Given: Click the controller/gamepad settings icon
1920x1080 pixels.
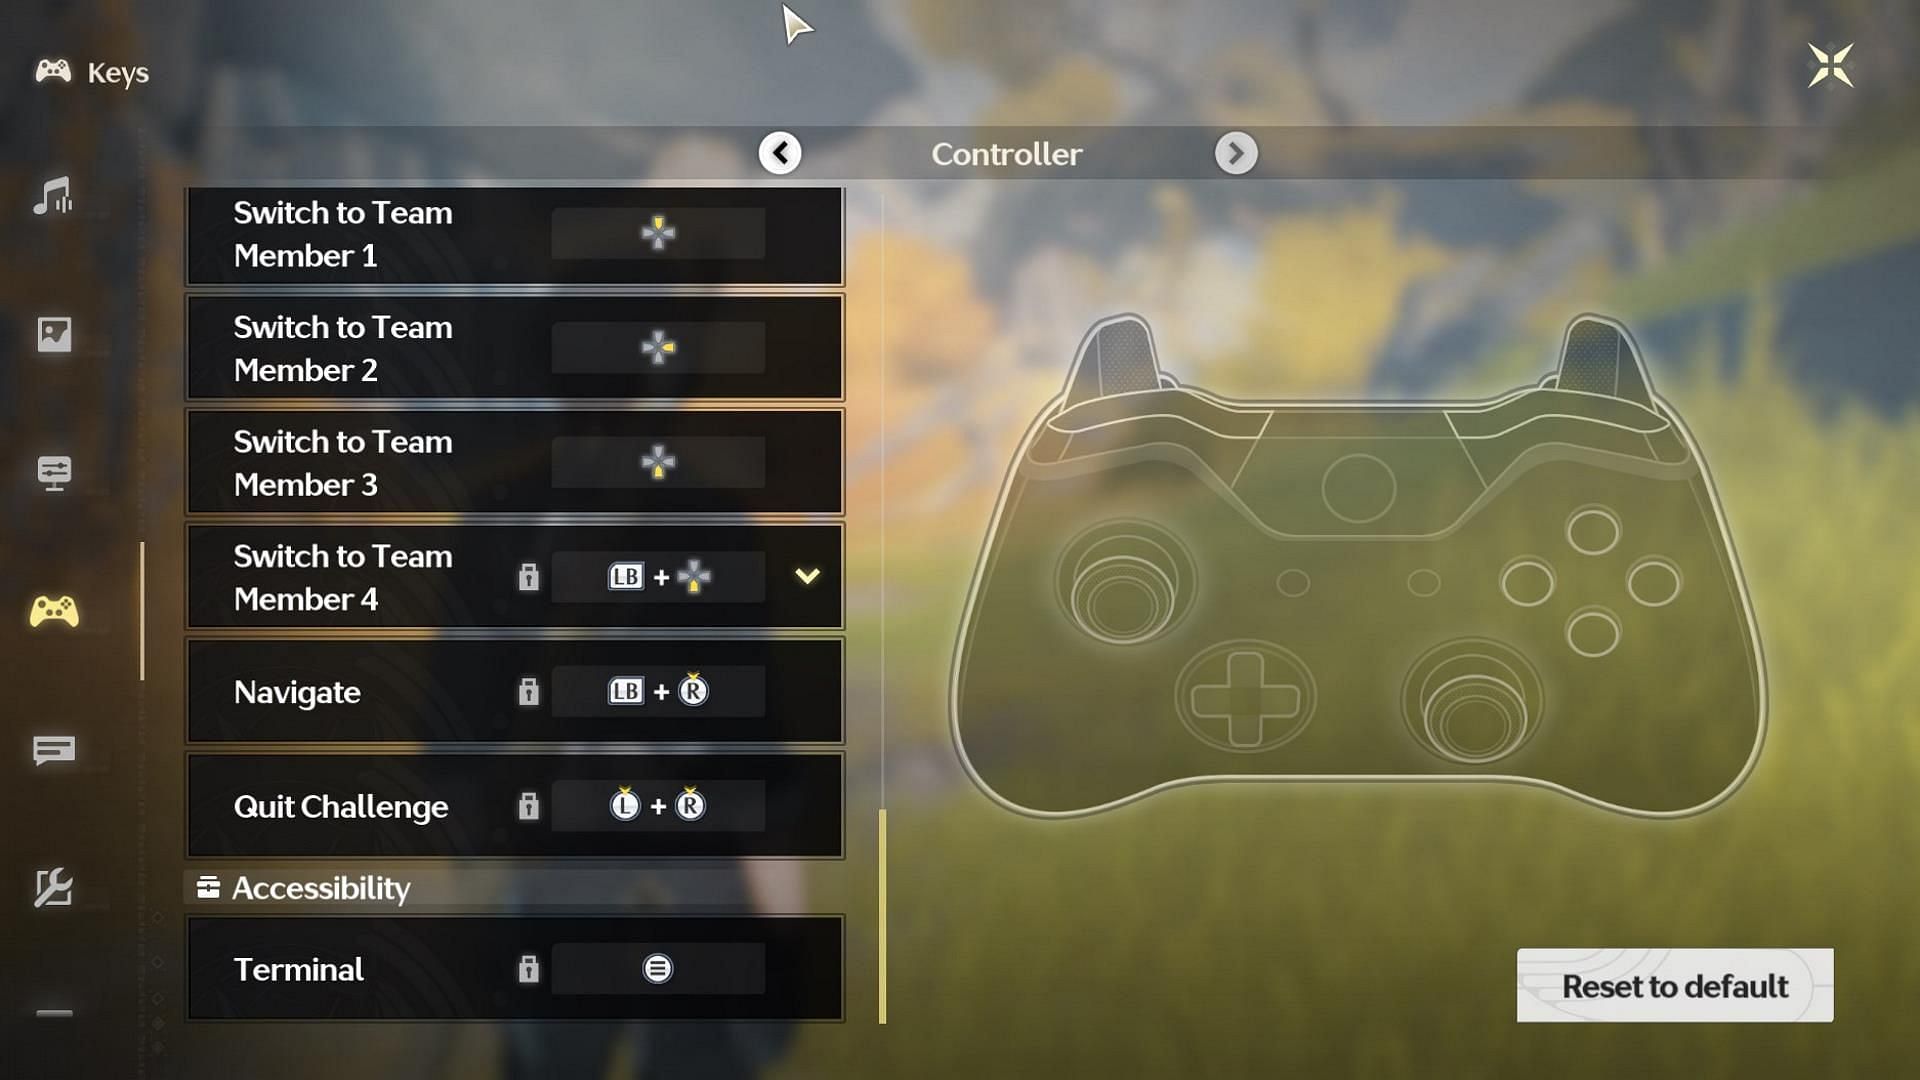Looking at the screenshot, I should pos(53,608).
